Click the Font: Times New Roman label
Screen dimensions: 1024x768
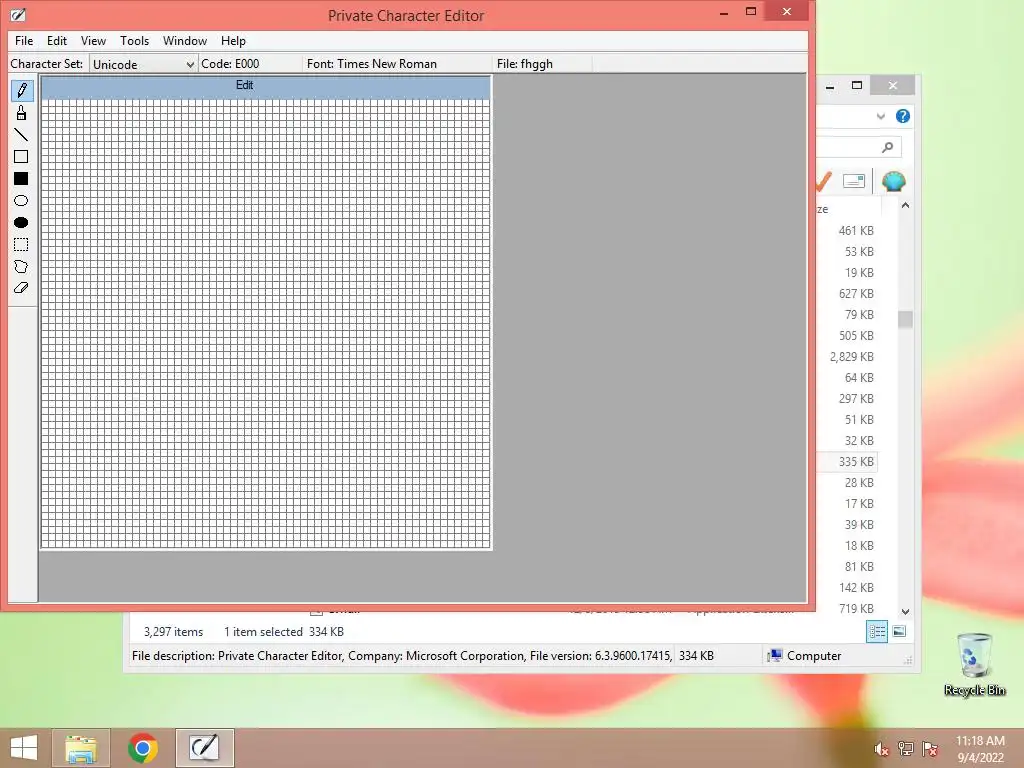click(372, 64)
